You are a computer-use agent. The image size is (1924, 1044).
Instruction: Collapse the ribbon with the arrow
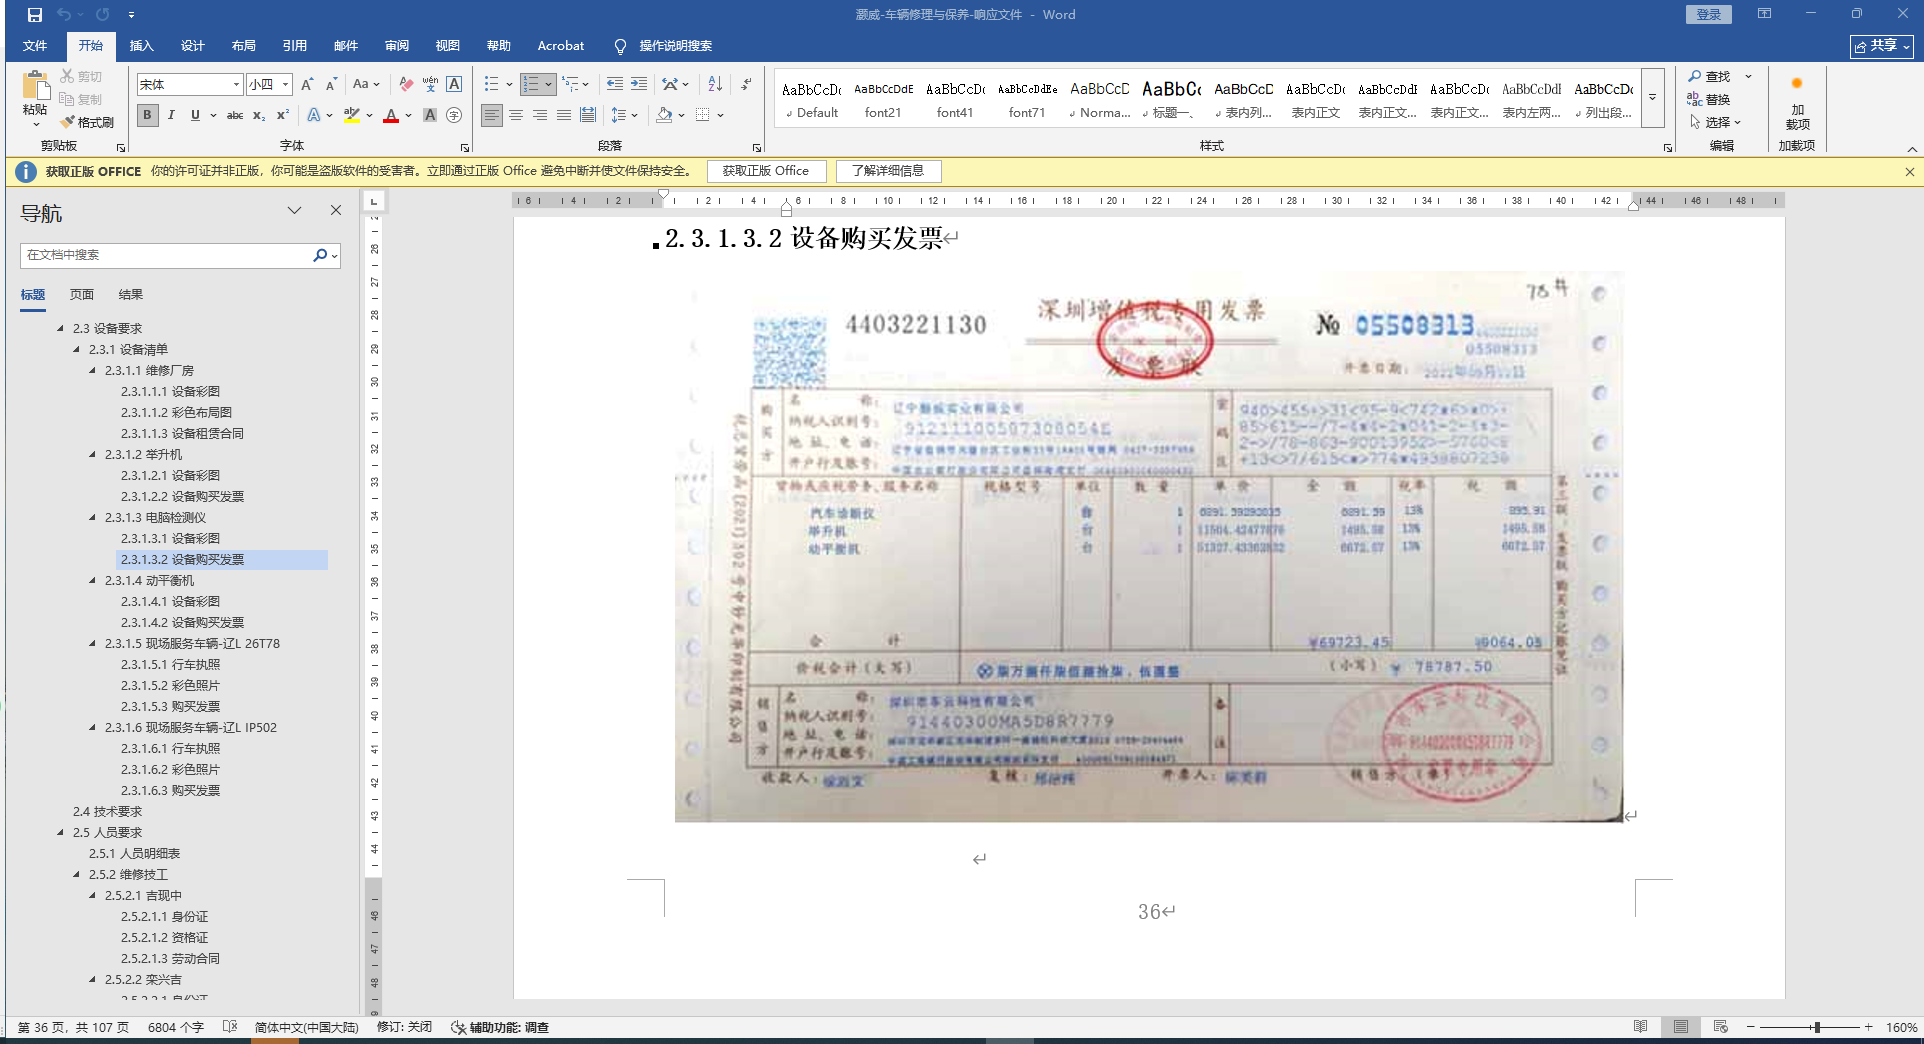click(1910, 148)
